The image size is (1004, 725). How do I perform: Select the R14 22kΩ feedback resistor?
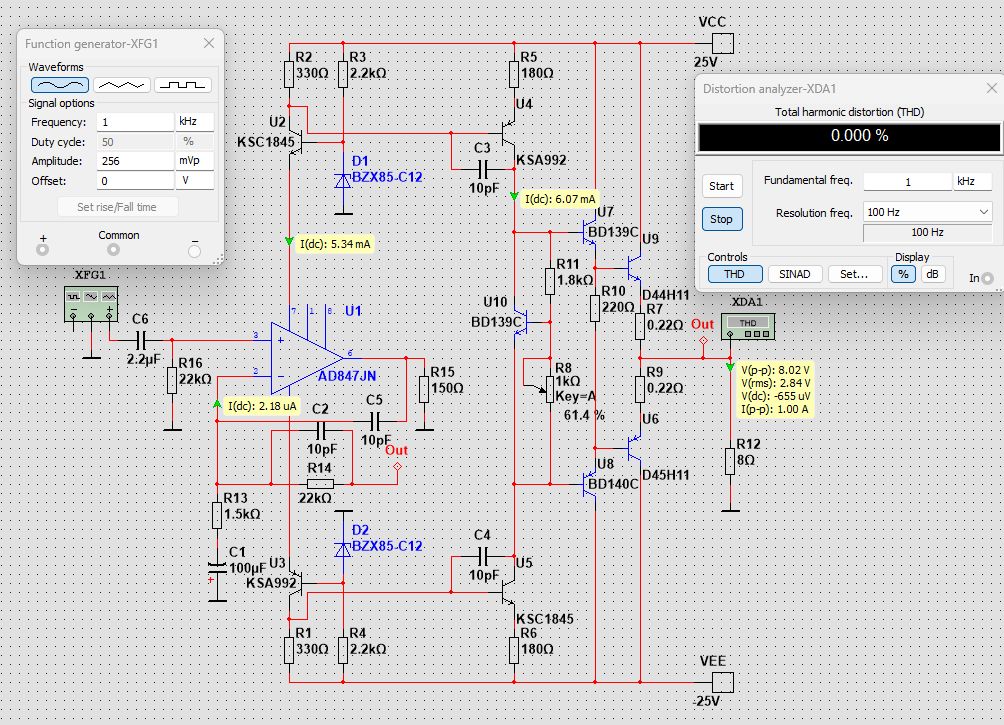(x=320, y=484)
